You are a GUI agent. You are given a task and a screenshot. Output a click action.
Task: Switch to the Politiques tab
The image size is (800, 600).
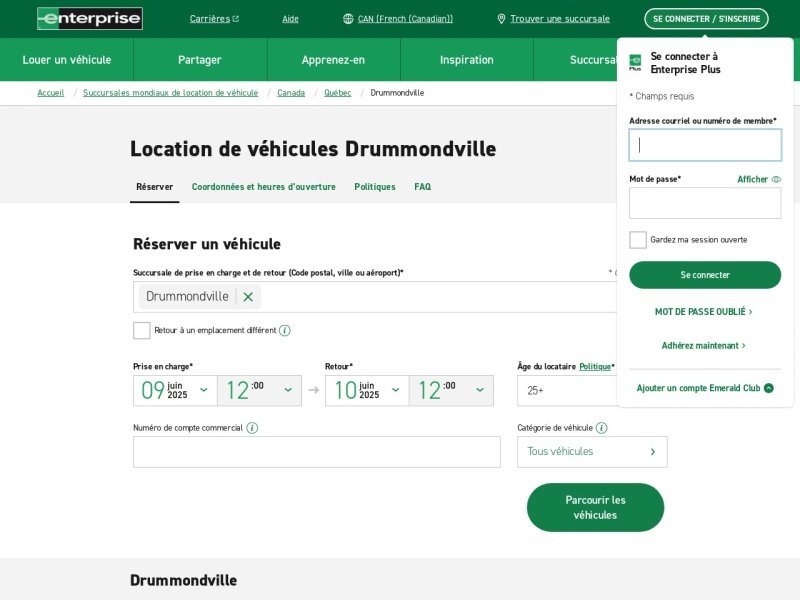coord(375,187)
